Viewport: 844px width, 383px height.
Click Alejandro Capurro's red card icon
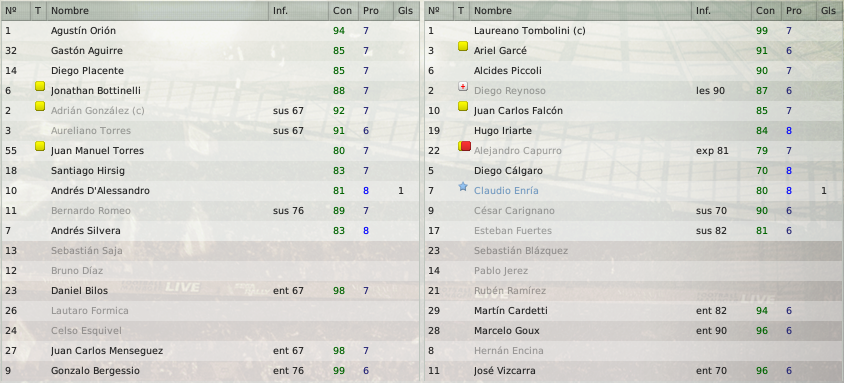[x=465, y=146]
